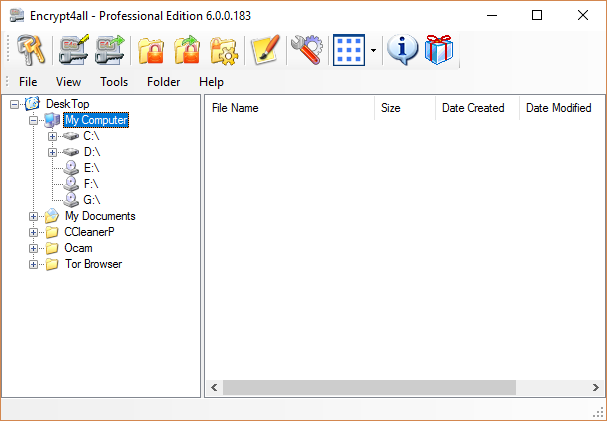
Task: Sort by File Name column header
Action: pyautogui.click(x=290, y=108)
